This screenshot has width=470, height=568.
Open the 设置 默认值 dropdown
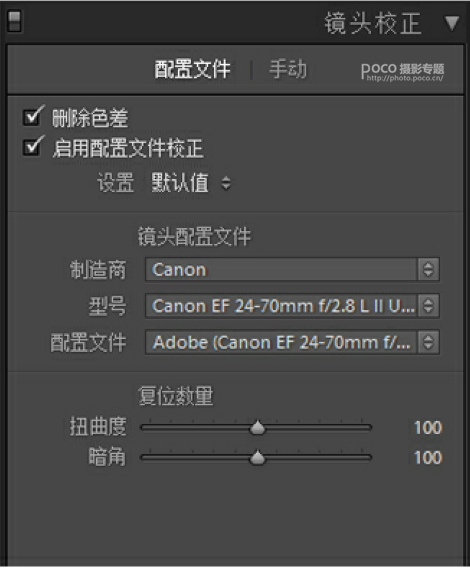pos(191,183)
